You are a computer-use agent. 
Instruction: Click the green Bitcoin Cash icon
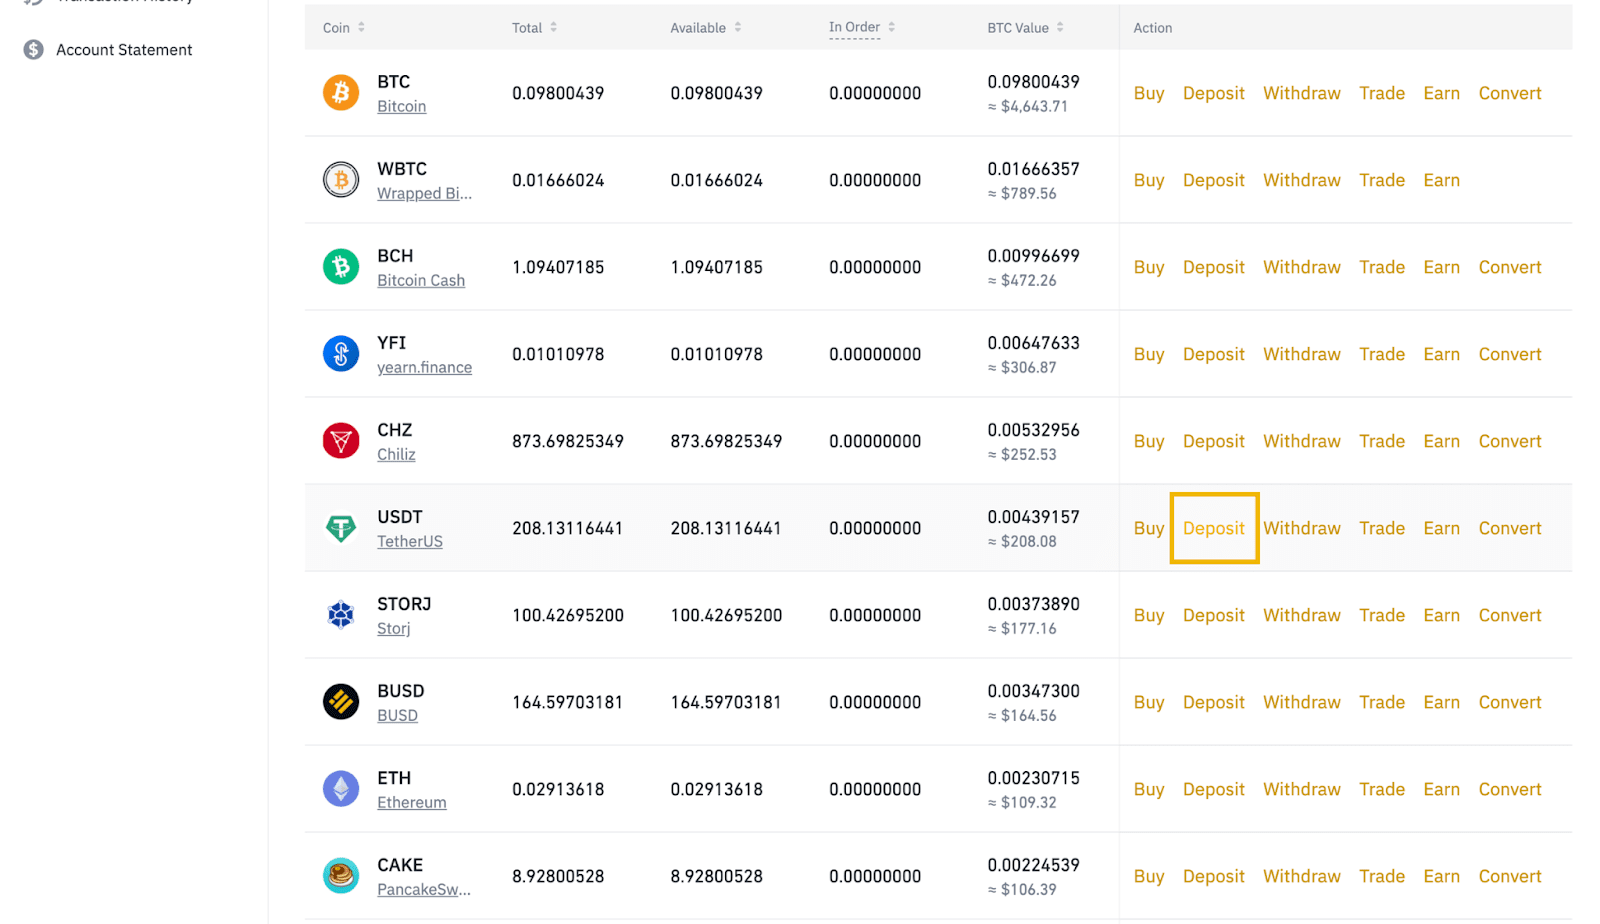click(341, 267)
